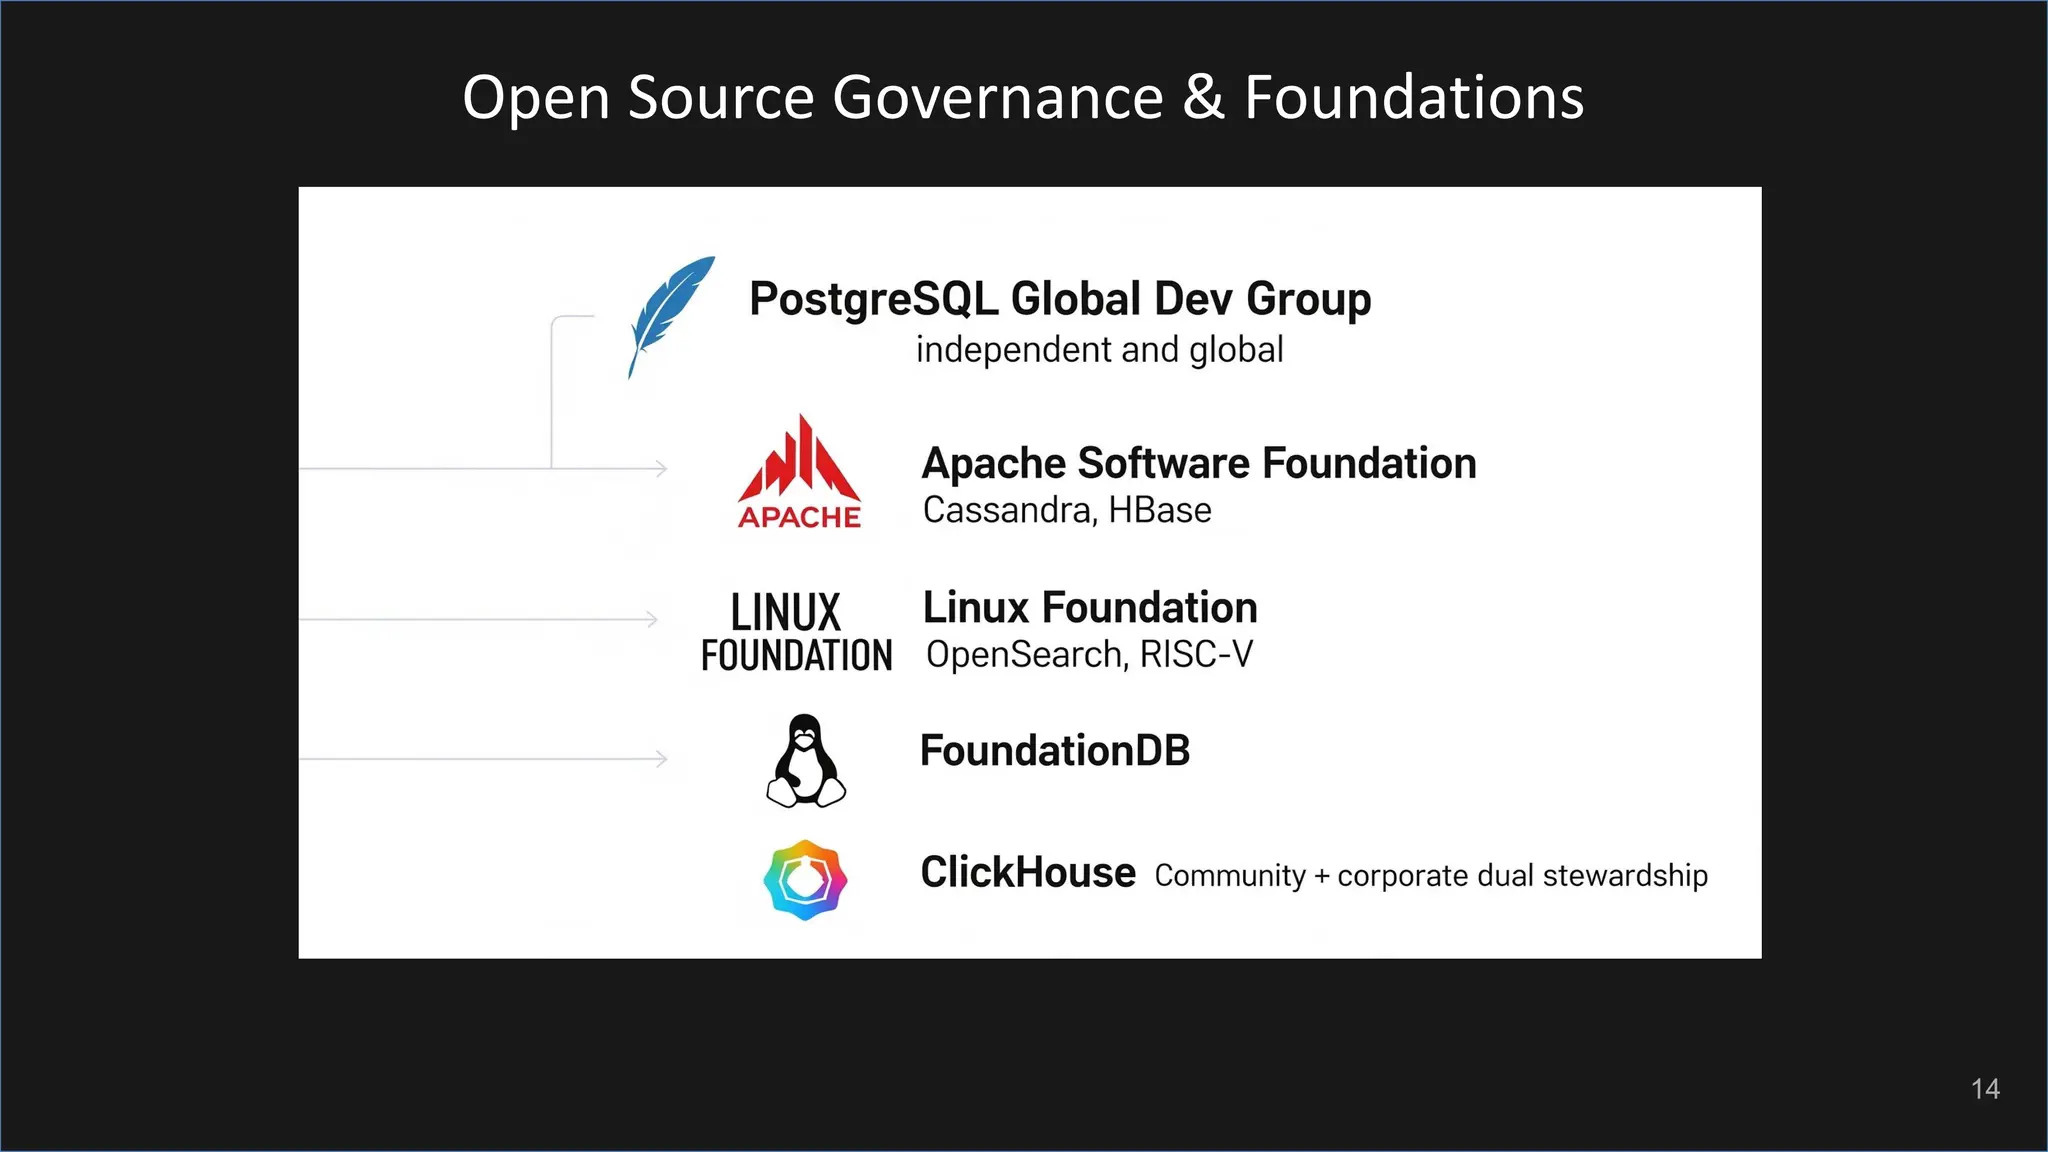Click the Linux Foundation wordmark logo
The width and height of the screenshot is (2048, 1152).
coord(796,633)
